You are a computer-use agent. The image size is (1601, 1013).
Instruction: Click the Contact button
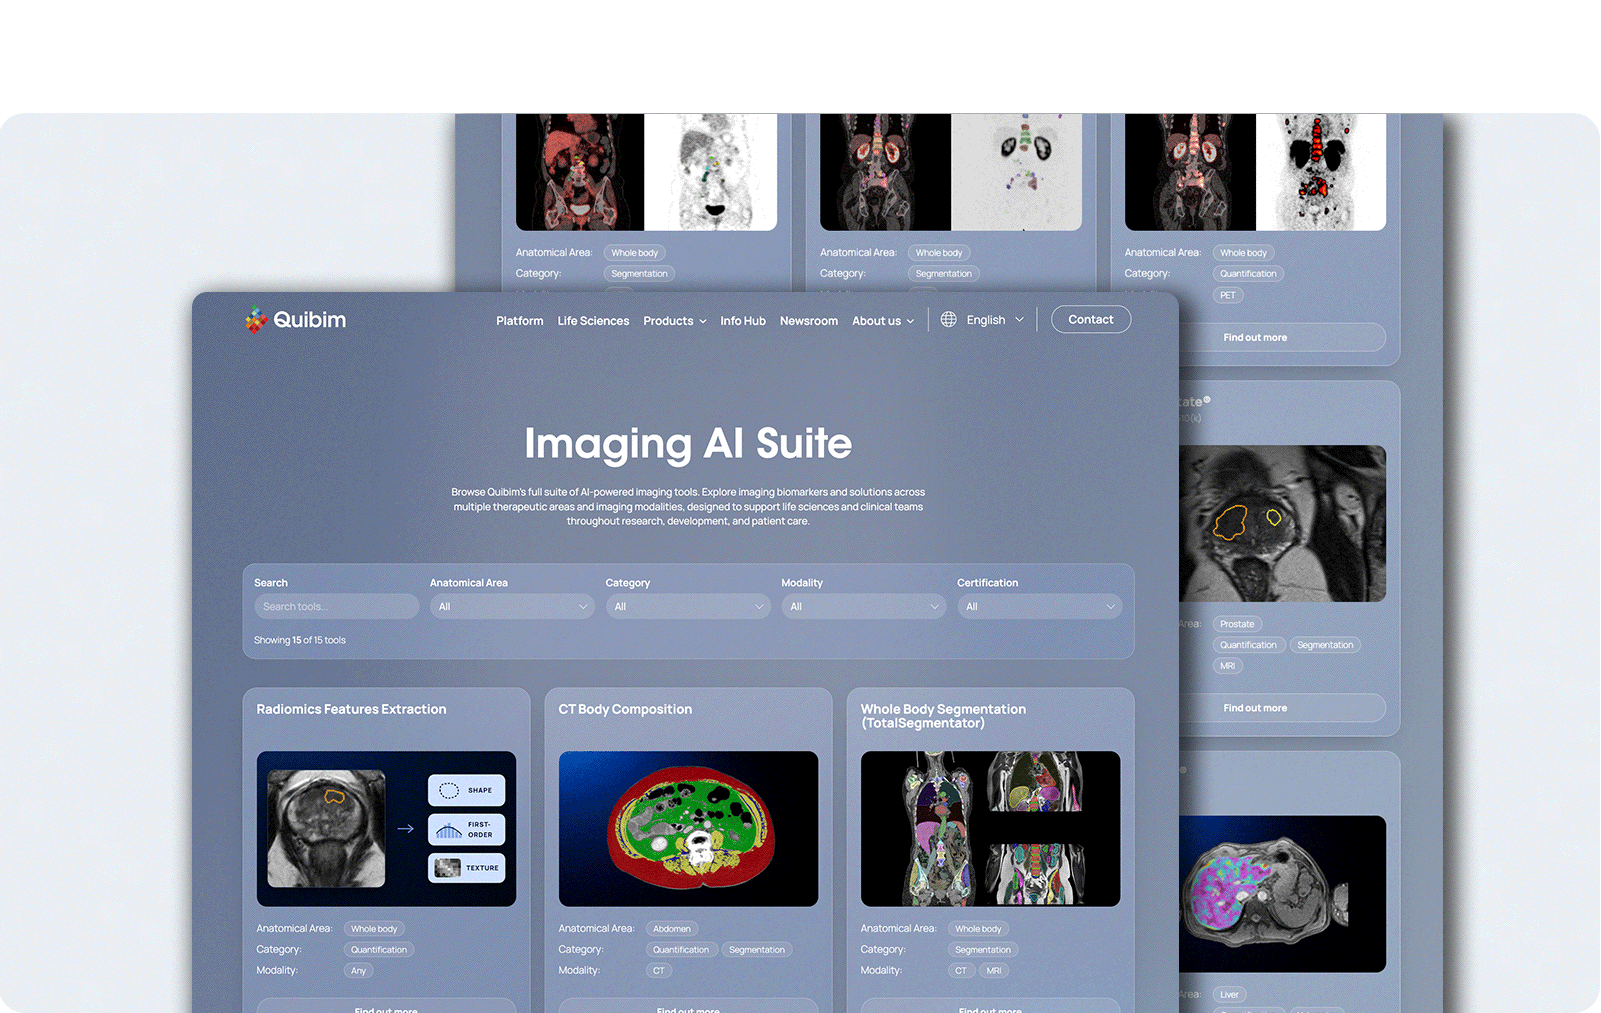(1091, 319)
